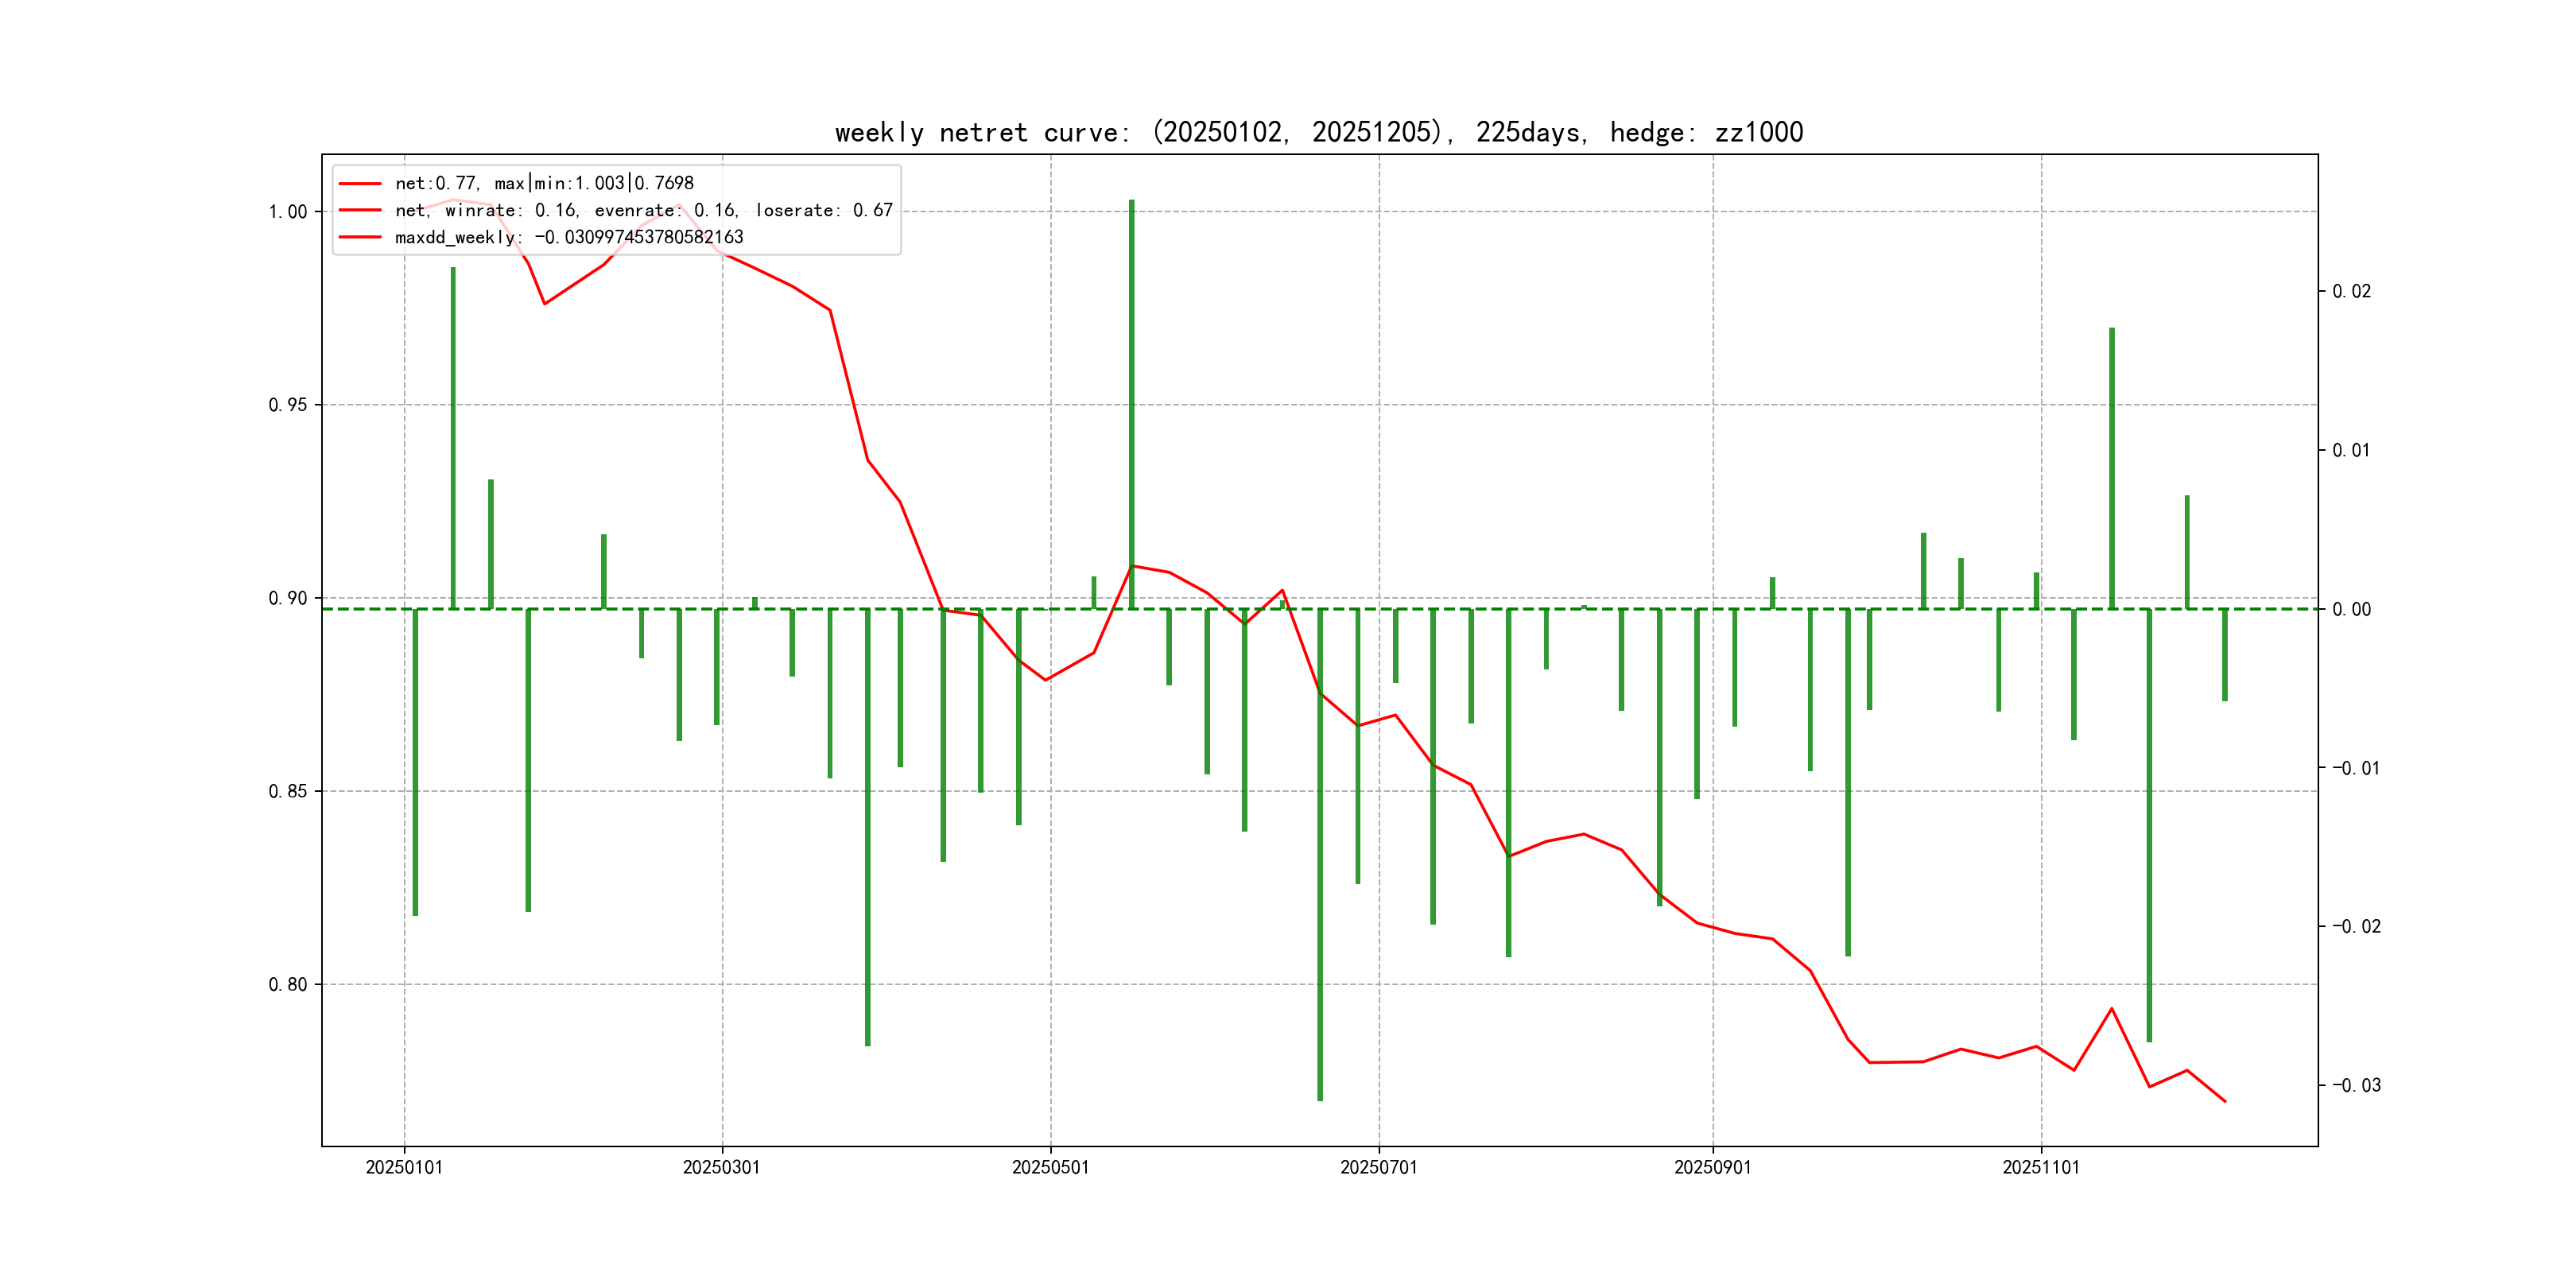The width and height of the screenshot is (2576, 1288).
Task: Click the -0.03 right axis label
Action: tap(2356, 1085)
